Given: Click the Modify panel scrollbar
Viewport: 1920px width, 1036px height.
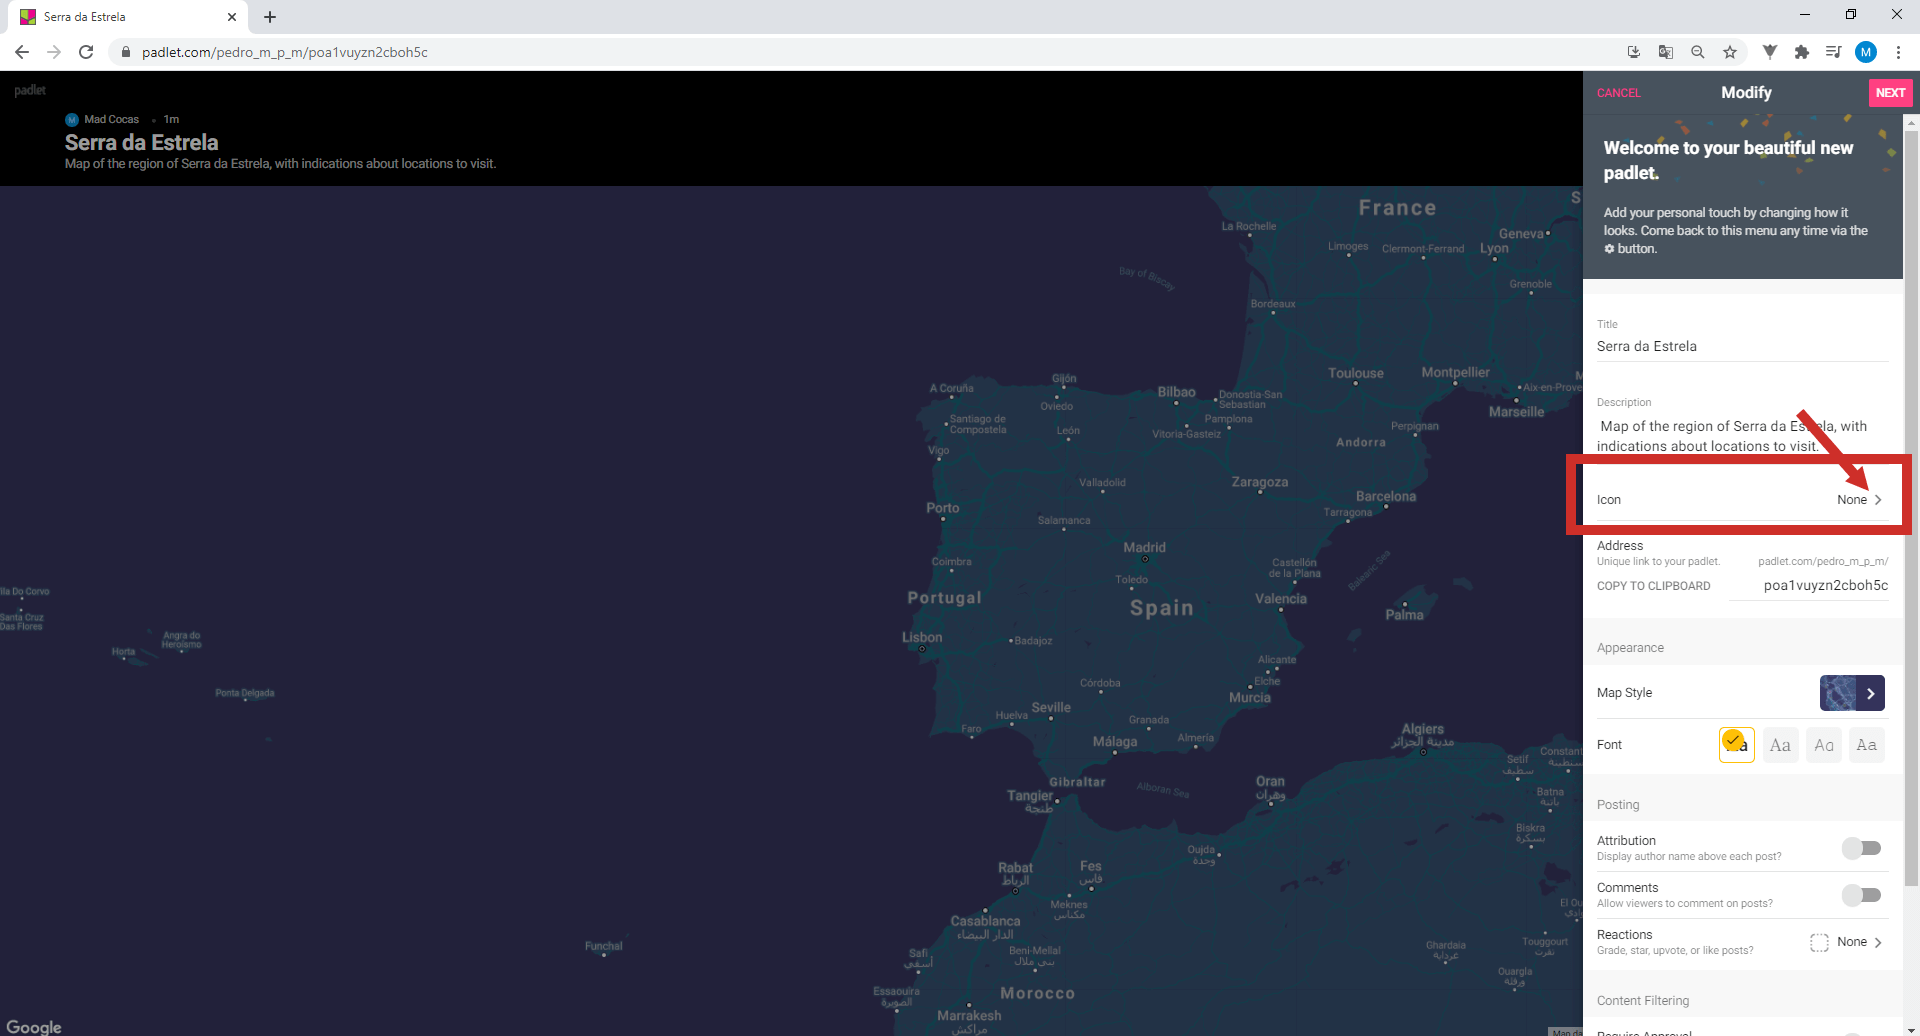Looking at the screenshot, I should click(x=1911, y=508).
